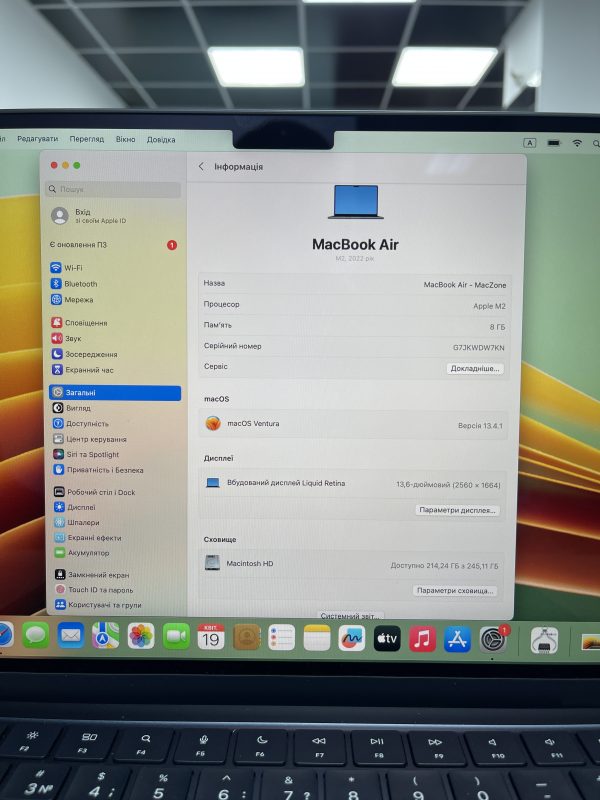Open Центр керування settings
600x800 pixels.
click(x=90, y=439)
